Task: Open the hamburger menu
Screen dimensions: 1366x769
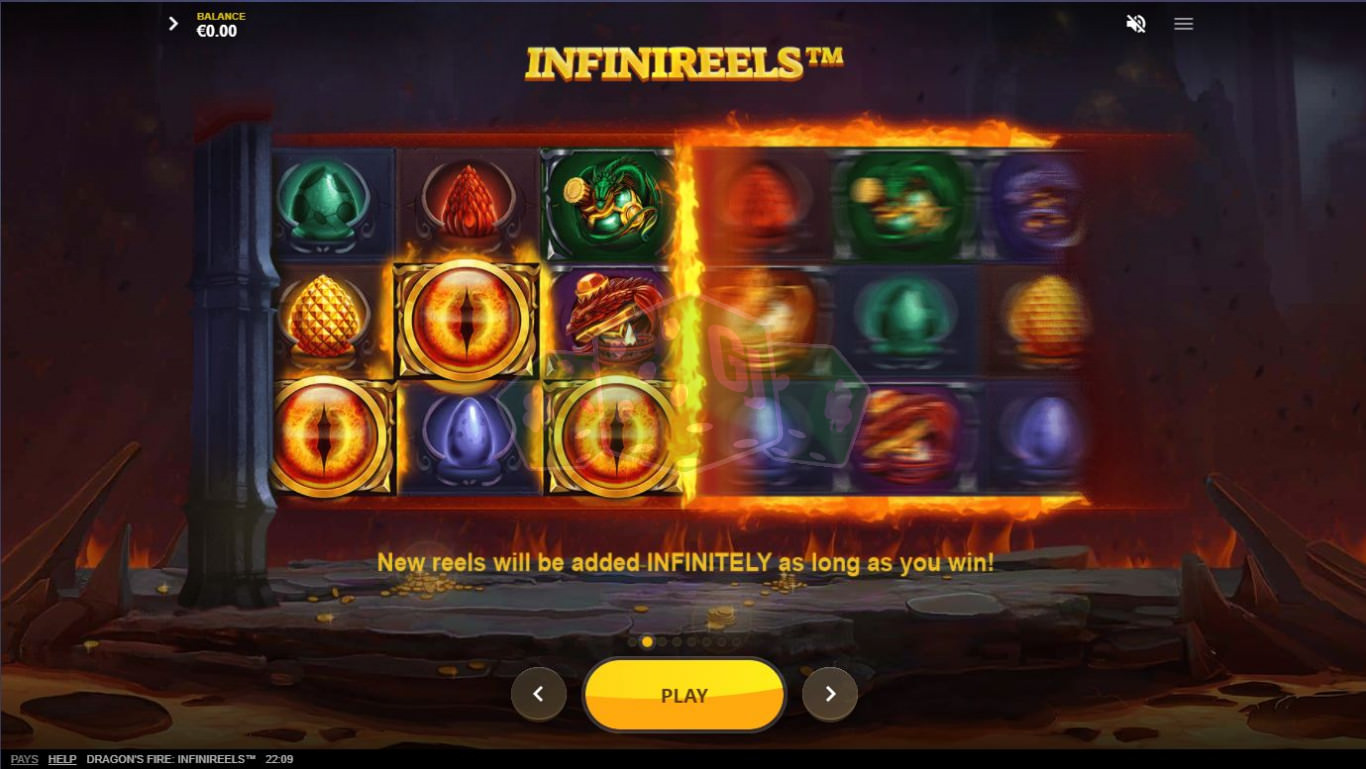Action: [x=1183, y=23]
